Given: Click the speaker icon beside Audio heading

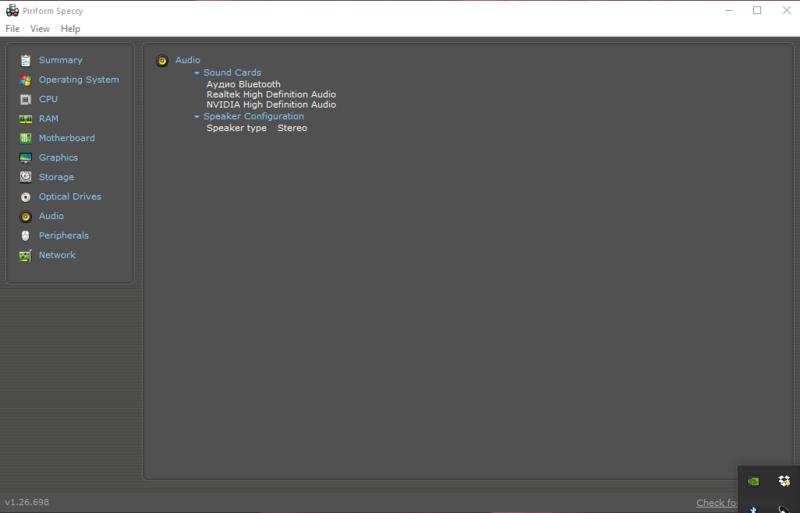Looking at the screenshot, I should pyautogui.click(x=162, y=61).
